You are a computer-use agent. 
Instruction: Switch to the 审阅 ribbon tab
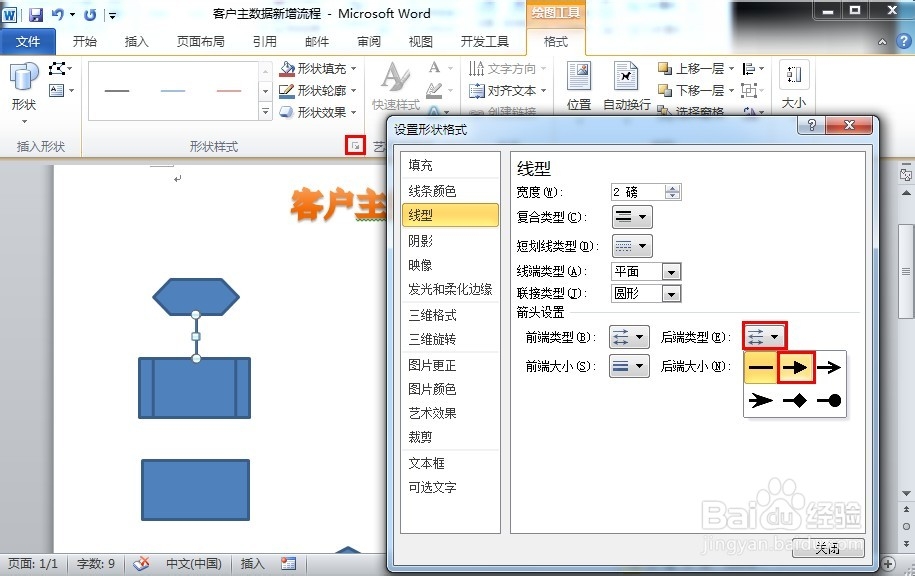coord(368,41)
